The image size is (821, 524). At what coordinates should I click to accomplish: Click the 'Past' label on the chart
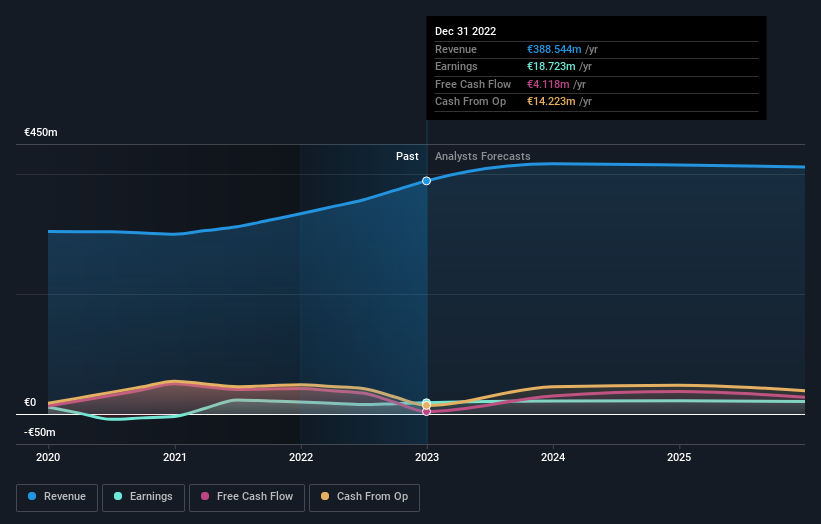click(x=407, y=157)
